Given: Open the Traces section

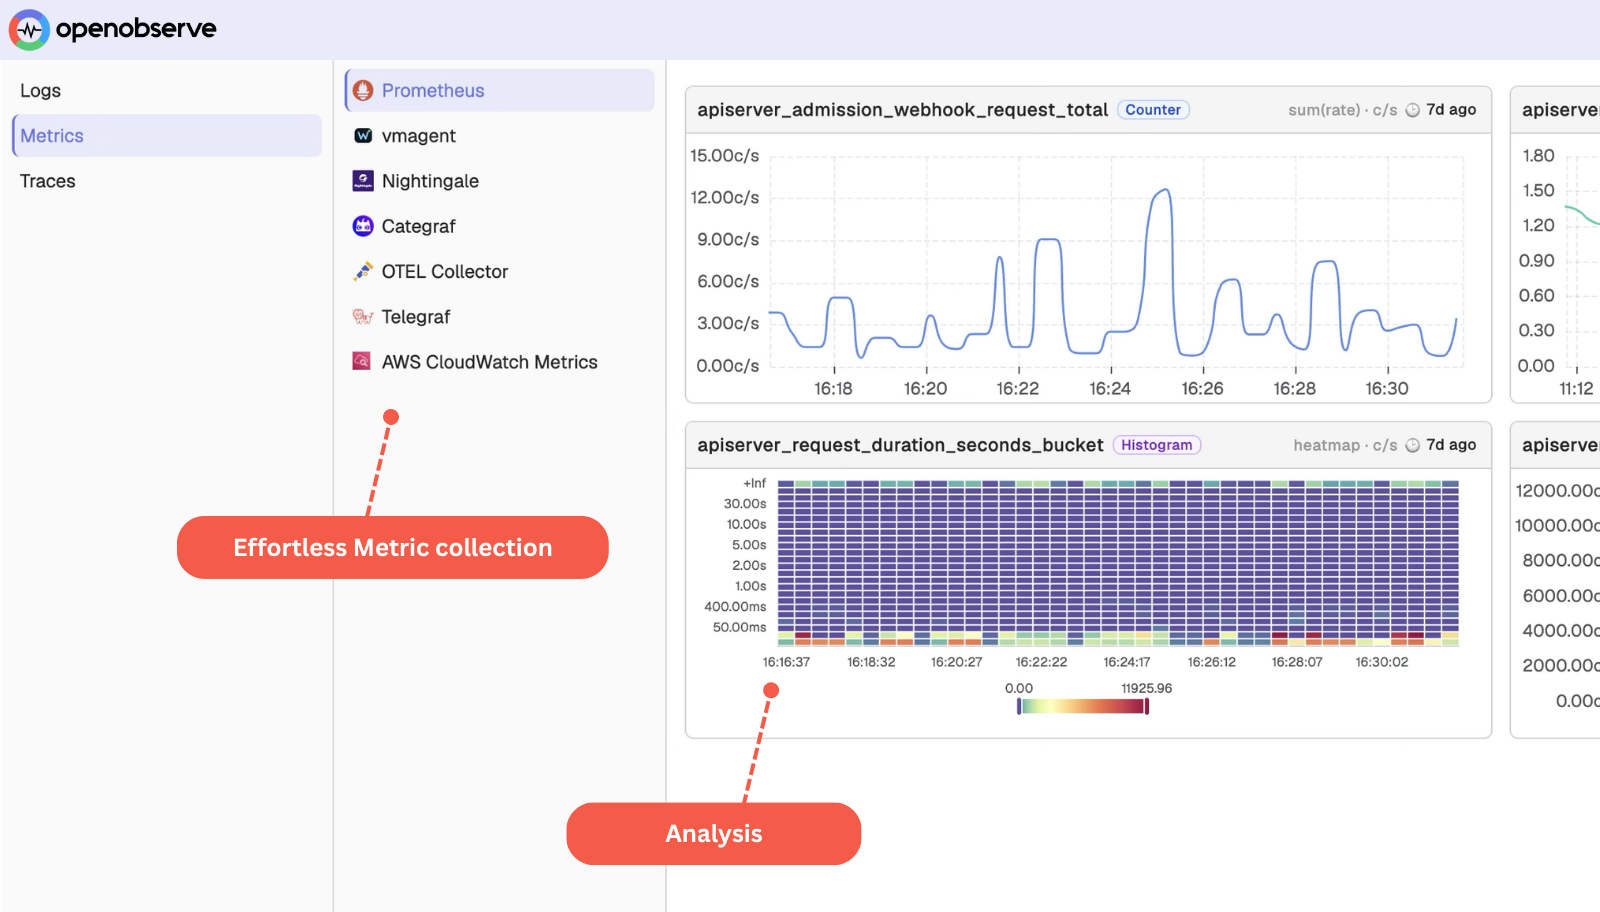Looking at the screenshot, I should (x=48, y=181).
